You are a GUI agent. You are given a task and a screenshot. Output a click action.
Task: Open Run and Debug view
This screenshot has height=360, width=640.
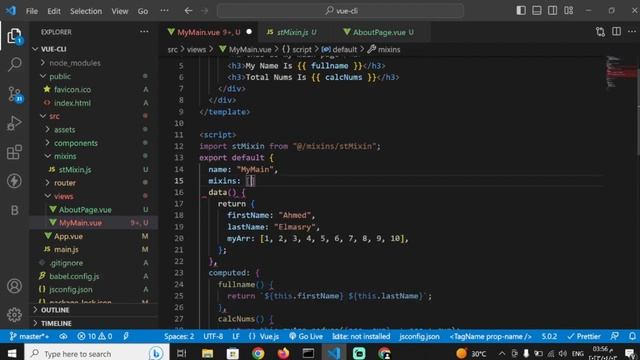14,123
